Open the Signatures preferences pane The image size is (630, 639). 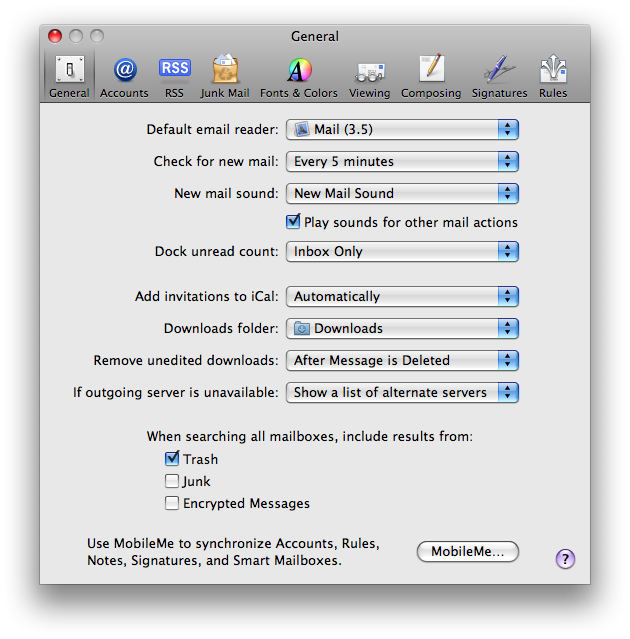[x=499, y=76]
